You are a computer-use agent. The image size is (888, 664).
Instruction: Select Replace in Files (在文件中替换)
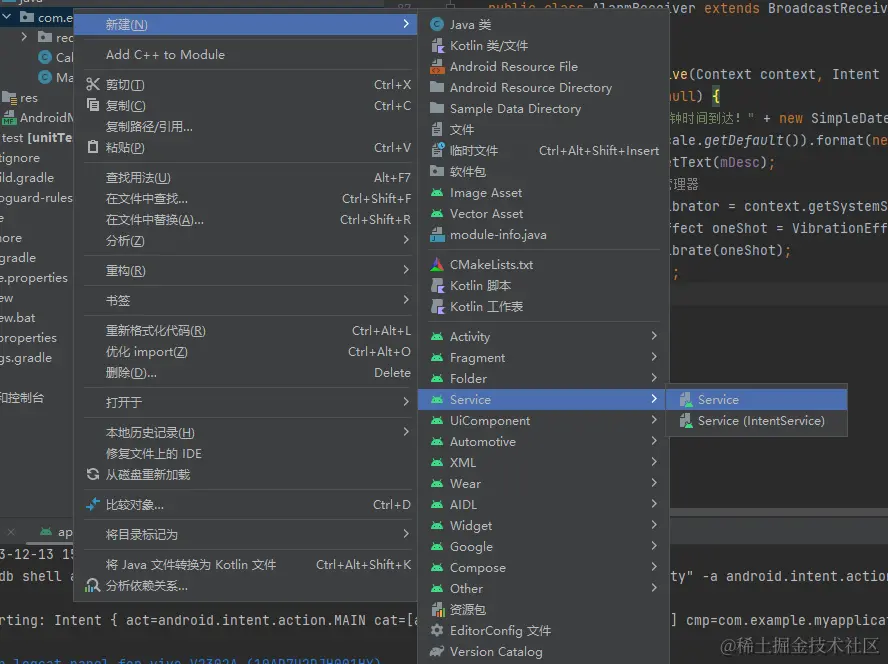246,220
